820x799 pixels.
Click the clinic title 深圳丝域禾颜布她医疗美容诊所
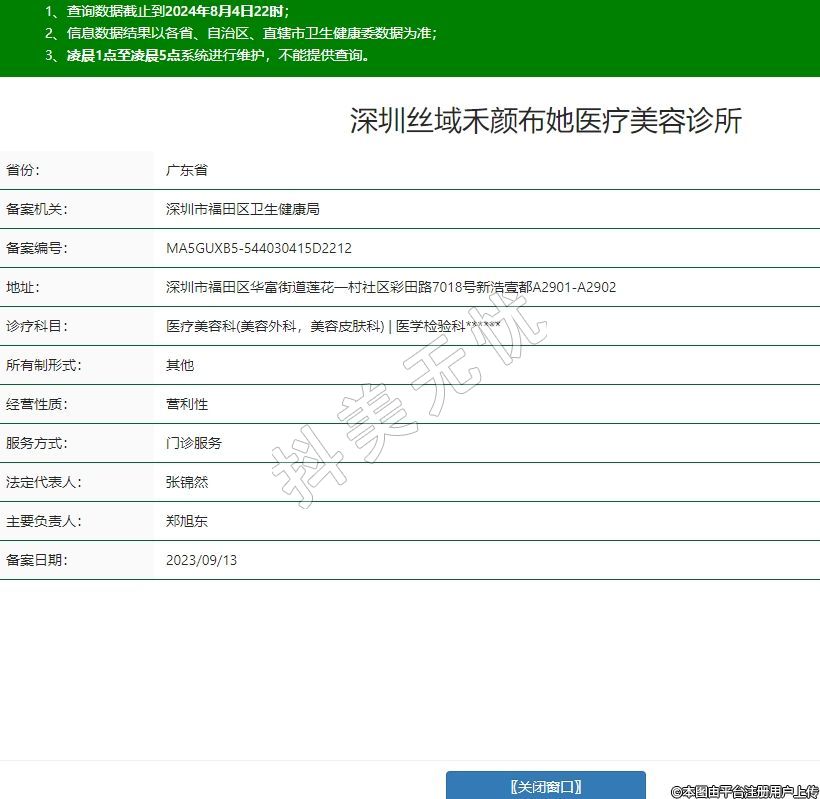click(x=545, y=121)
